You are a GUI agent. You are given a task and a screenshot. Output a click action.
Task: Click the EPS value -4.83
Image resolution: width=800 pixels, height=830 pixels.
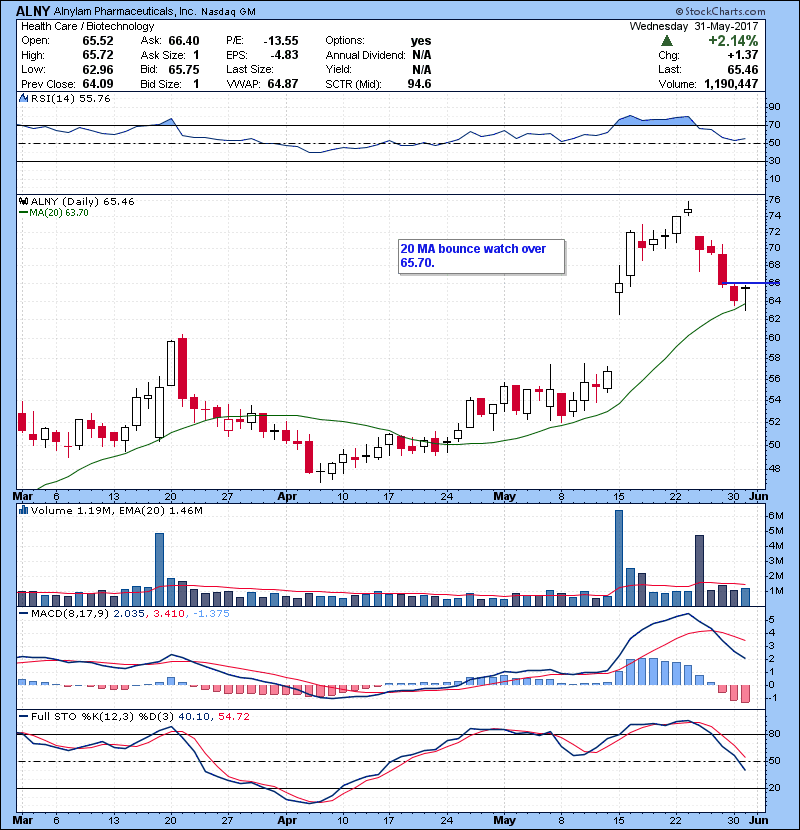(284, 55)
